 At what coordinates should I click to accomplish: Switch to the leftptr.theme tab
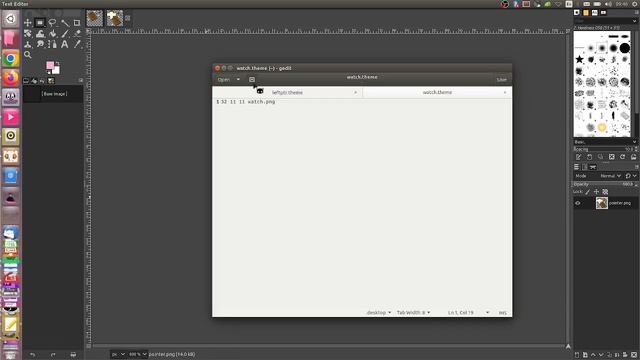[x=287, y=93]
